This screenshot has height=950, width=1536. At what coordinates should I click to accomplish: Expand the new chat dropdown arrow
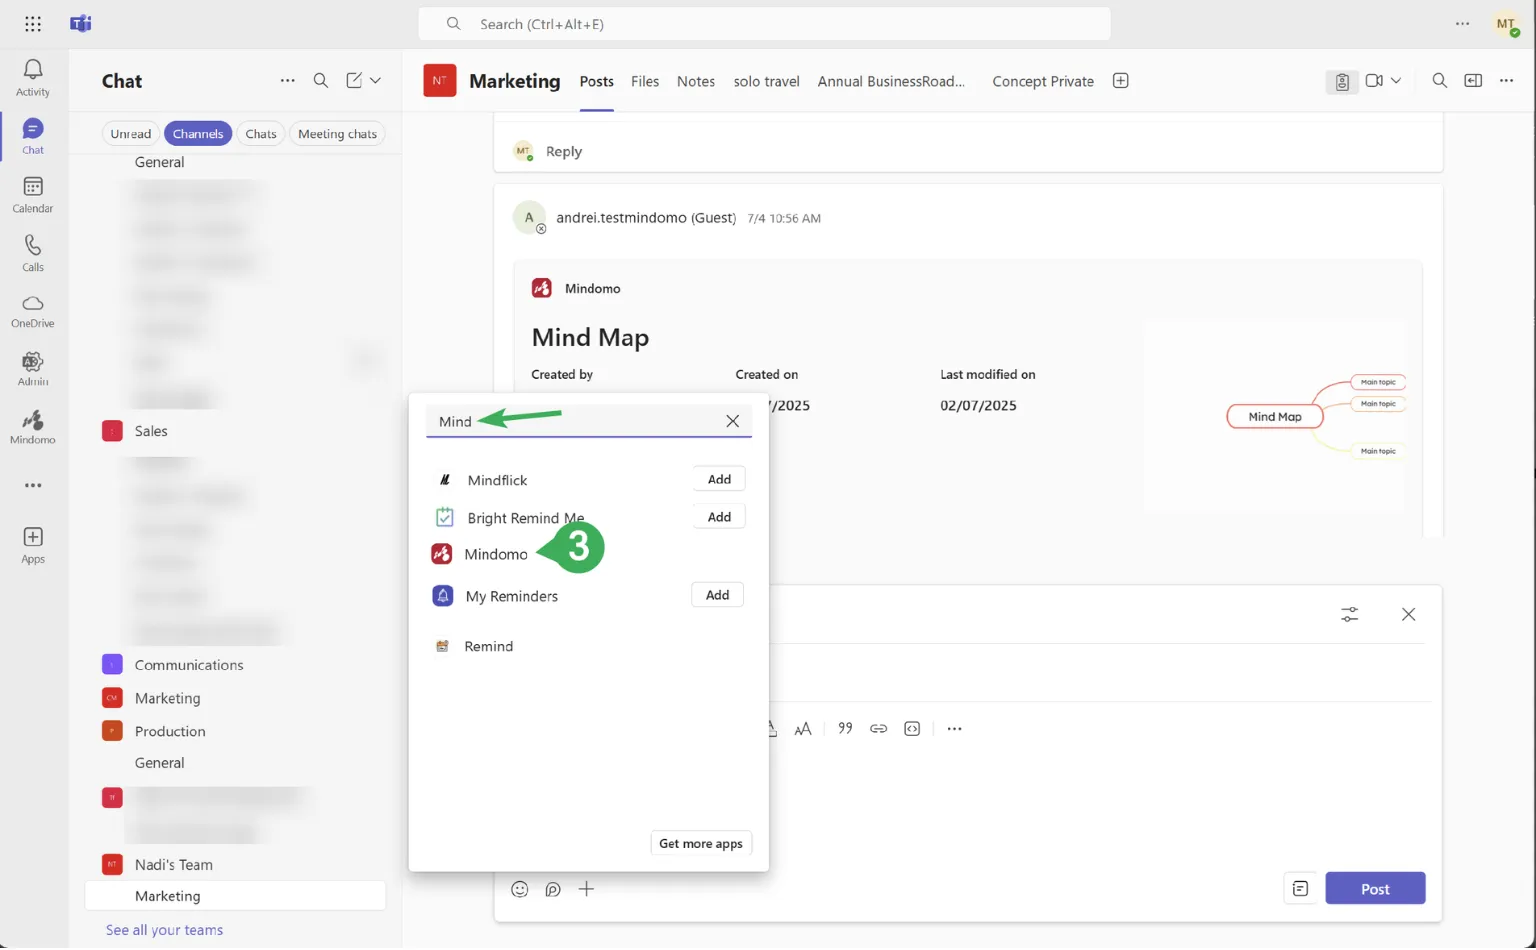pyautogui.click(x=376, y=81)
